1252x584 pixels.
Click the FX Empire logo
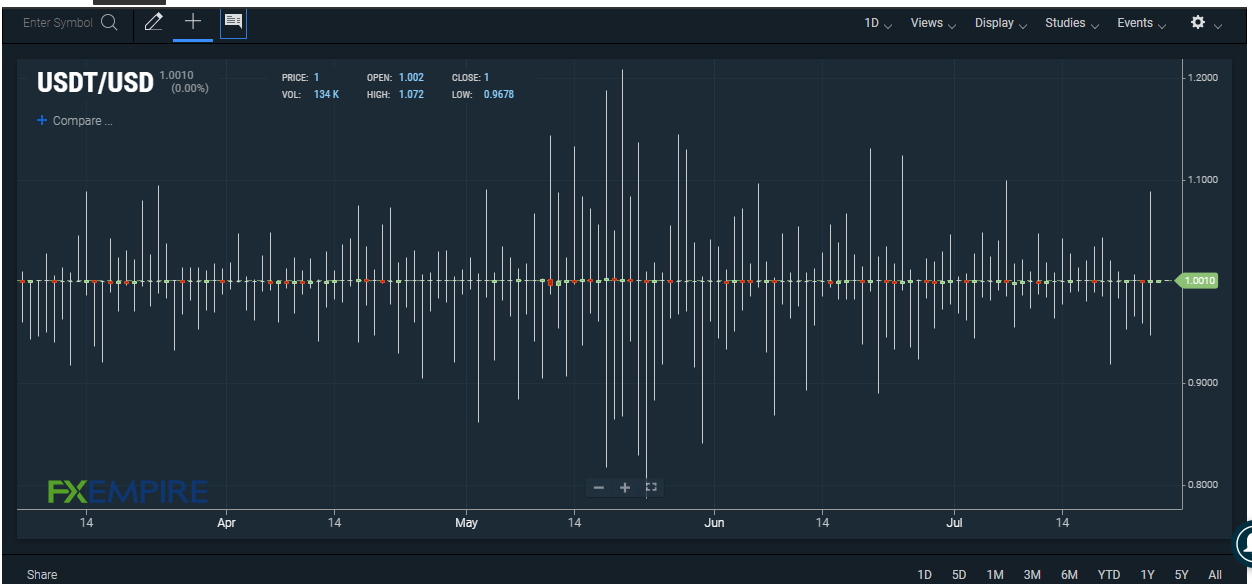tap(128, 491)
